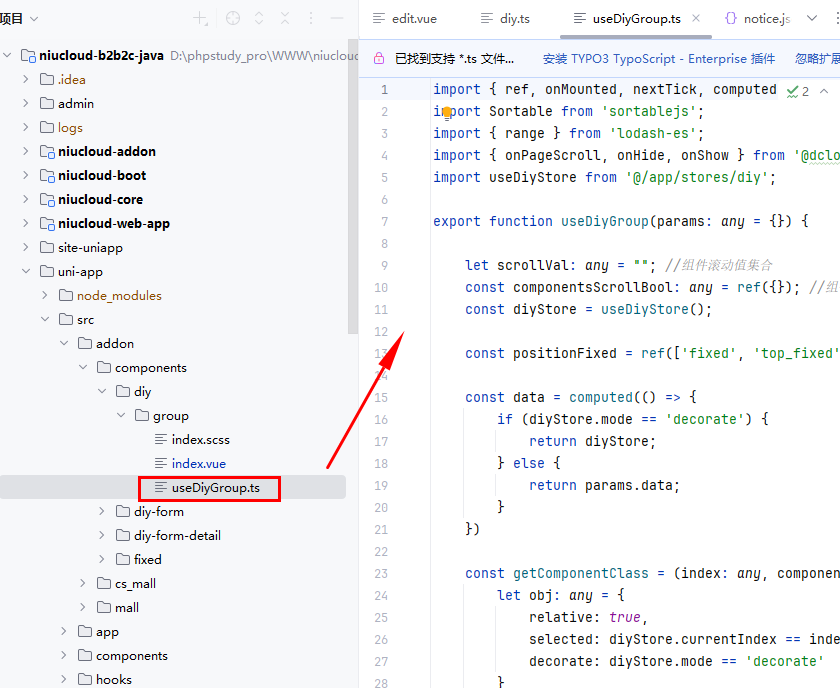This screenshot has width=840, height=688.
Task: Switch to the edit.vue tab
Action: tap(404, 18)
